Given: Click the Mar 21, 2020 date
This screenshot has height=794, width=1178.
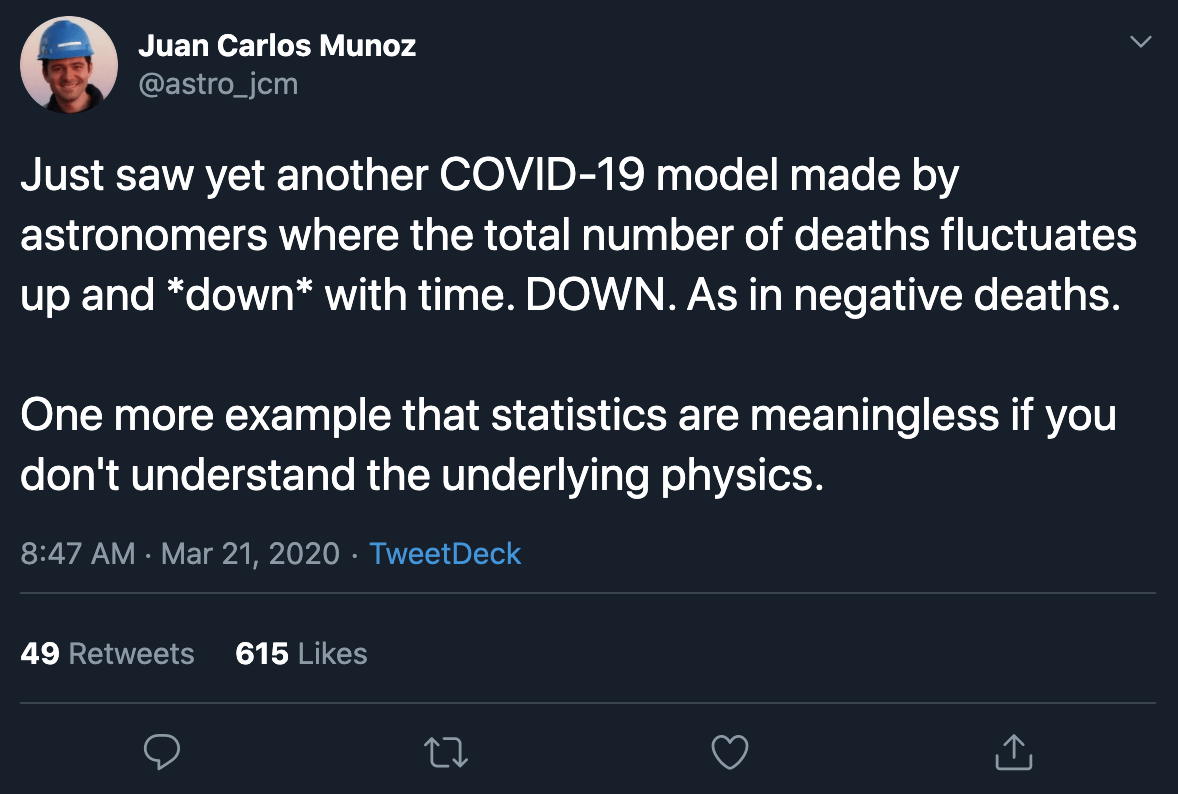Looking at the screenshot, I should tap(250, 553).
